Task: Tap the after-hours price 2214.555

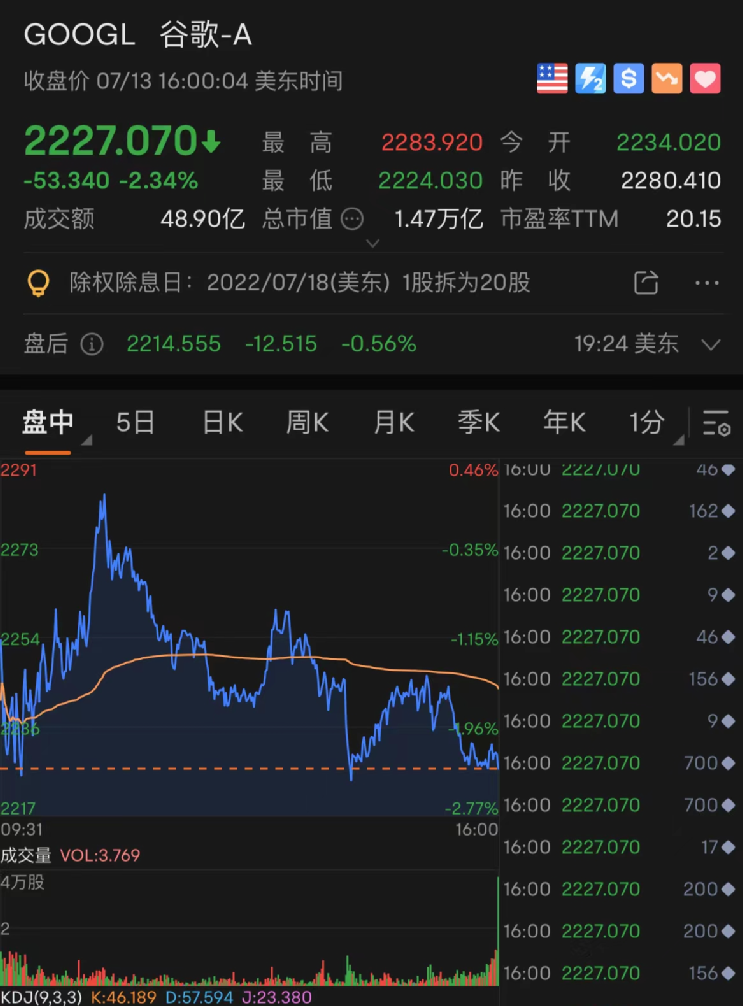Action: point(174,345)
